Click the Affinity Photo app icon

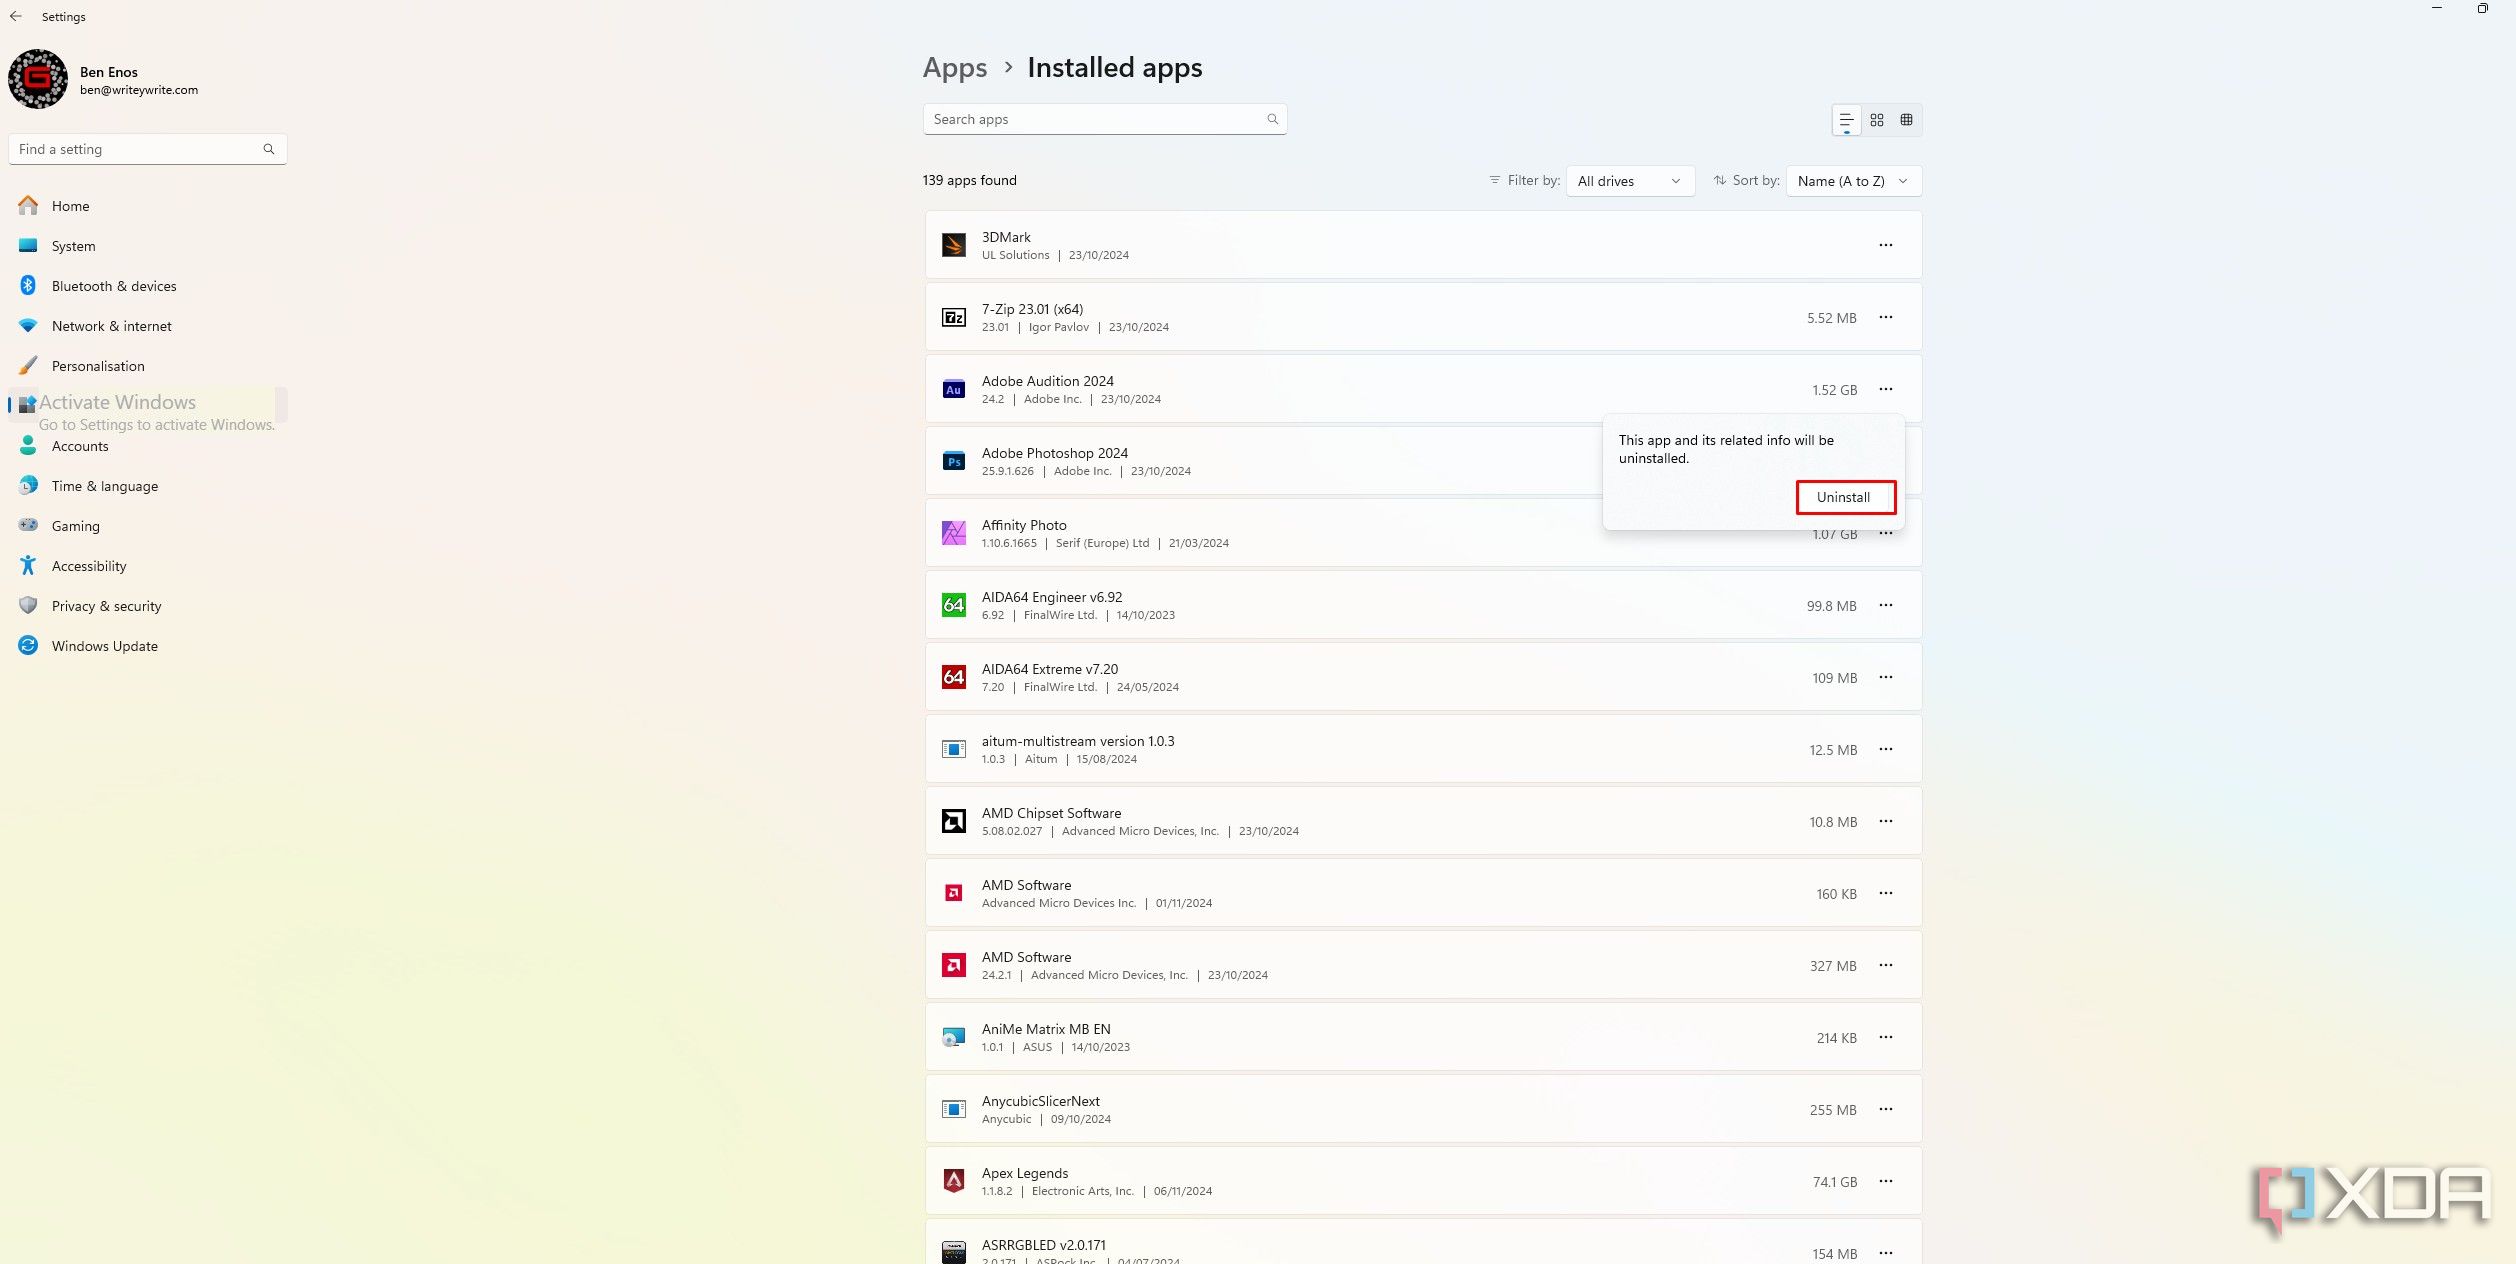pos(954,533)
